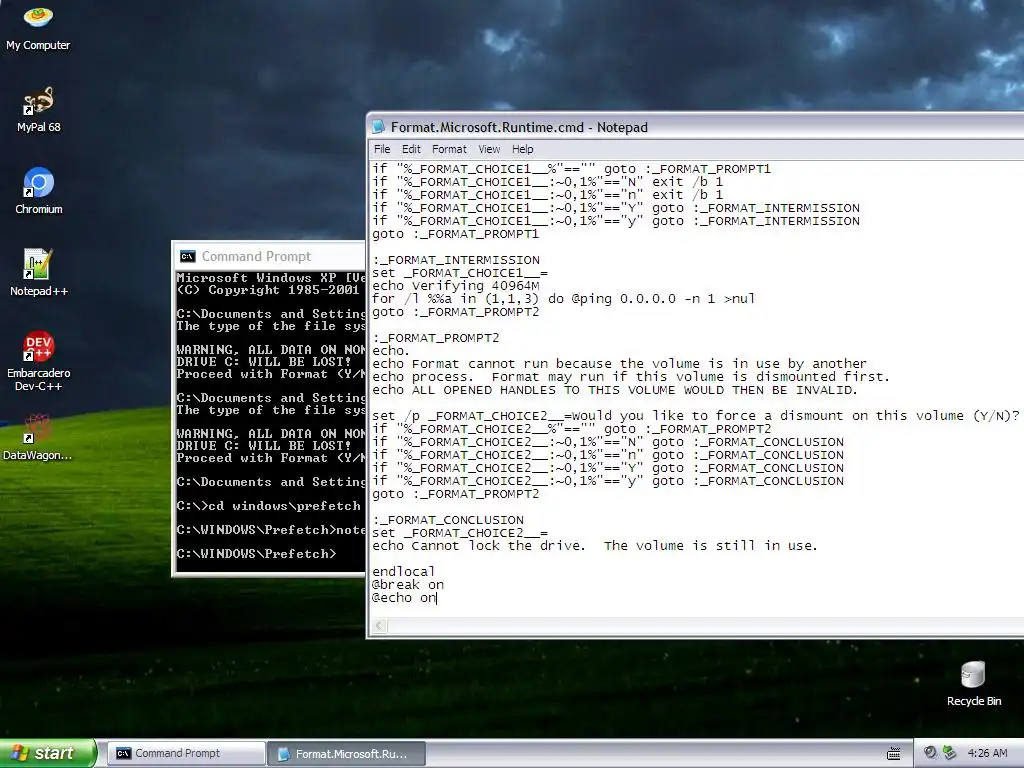Screen dimensions: 1024x768
Task: Select the DataWagon desktop shortcut
Action: pos(38,438)
